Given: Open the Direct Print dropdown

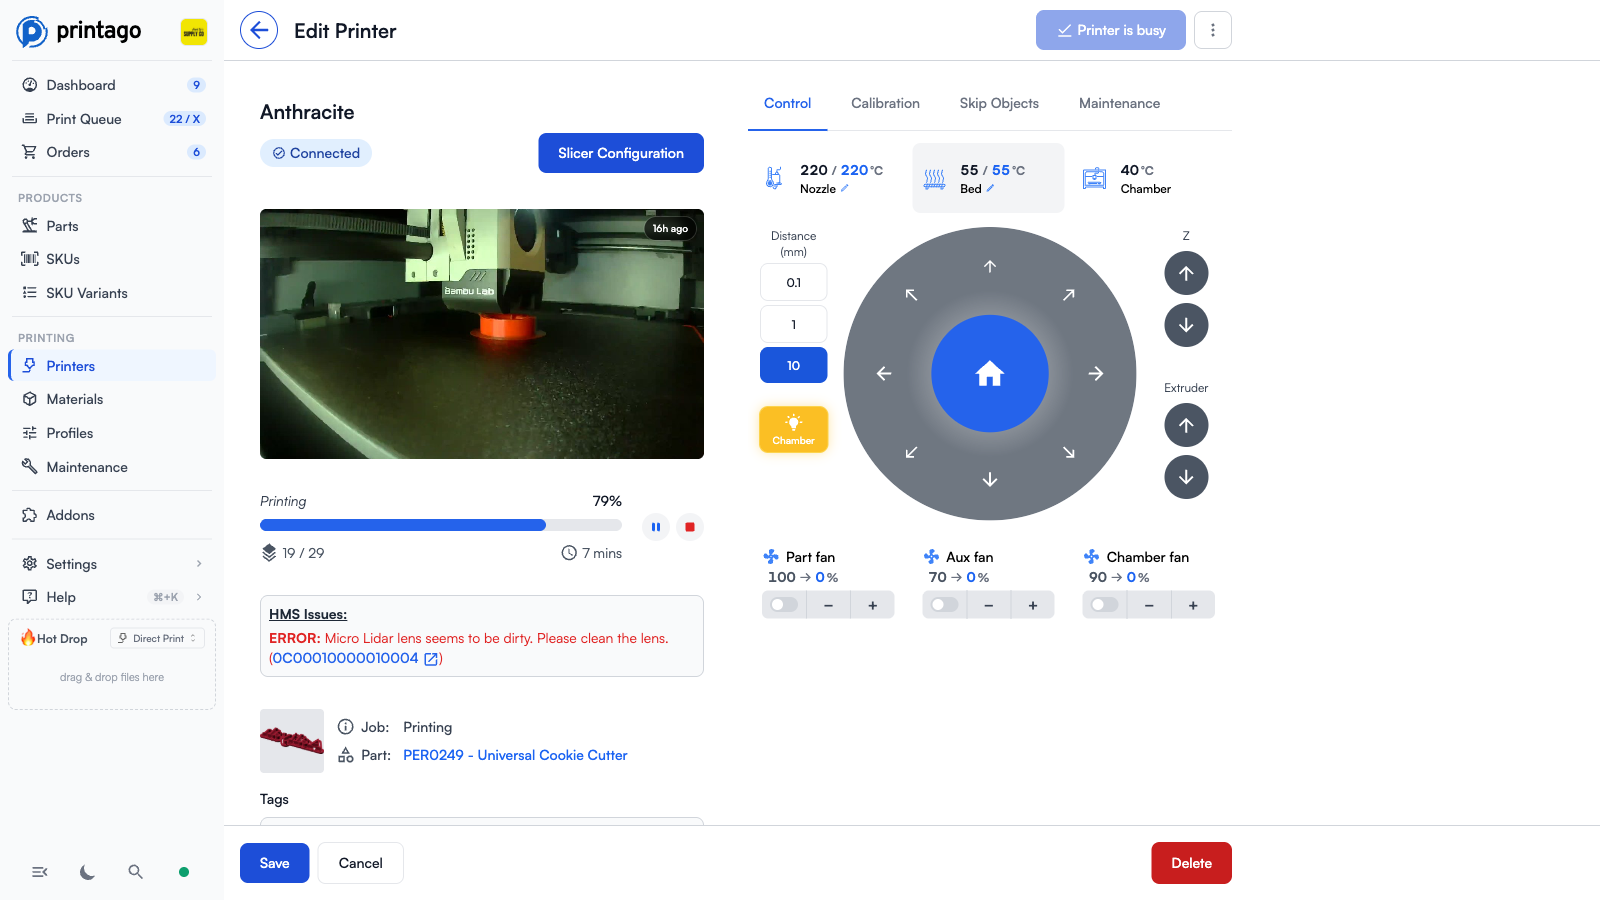Looking at the screenshot, I should pyautogui.click(x=157, y=638).
